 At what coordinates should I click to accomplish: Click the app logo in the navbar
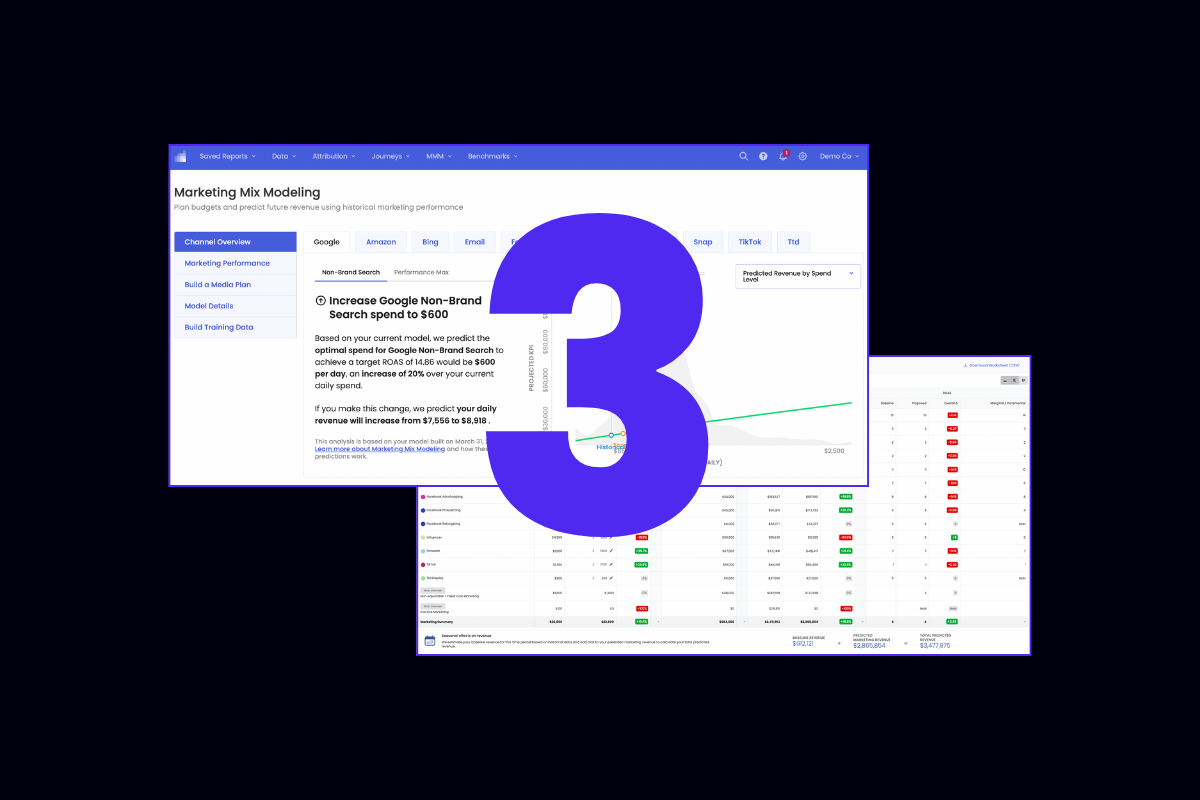181,156
